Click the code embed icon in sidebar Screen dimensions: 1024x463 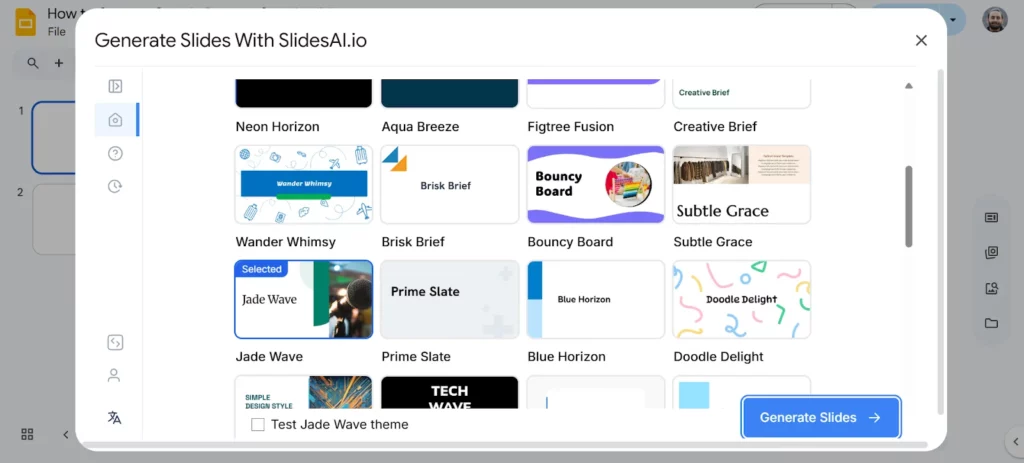[x=115, y=343]
